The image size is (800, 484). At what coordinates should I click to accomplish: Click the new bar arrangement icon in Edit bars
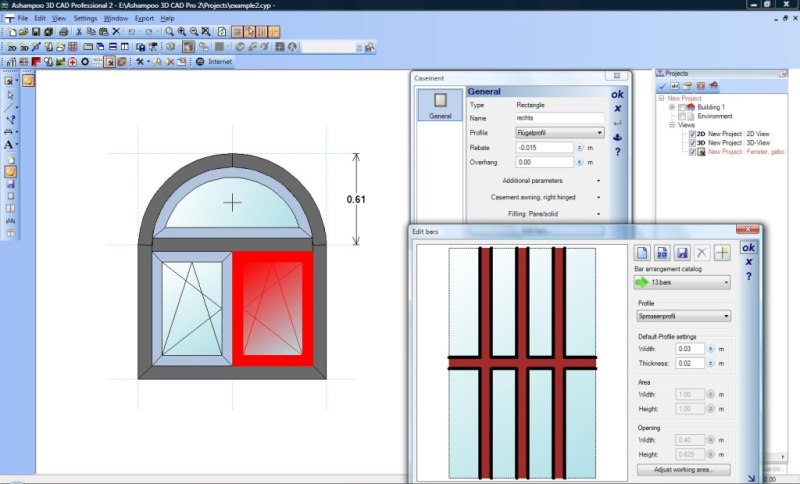point(642,252)
